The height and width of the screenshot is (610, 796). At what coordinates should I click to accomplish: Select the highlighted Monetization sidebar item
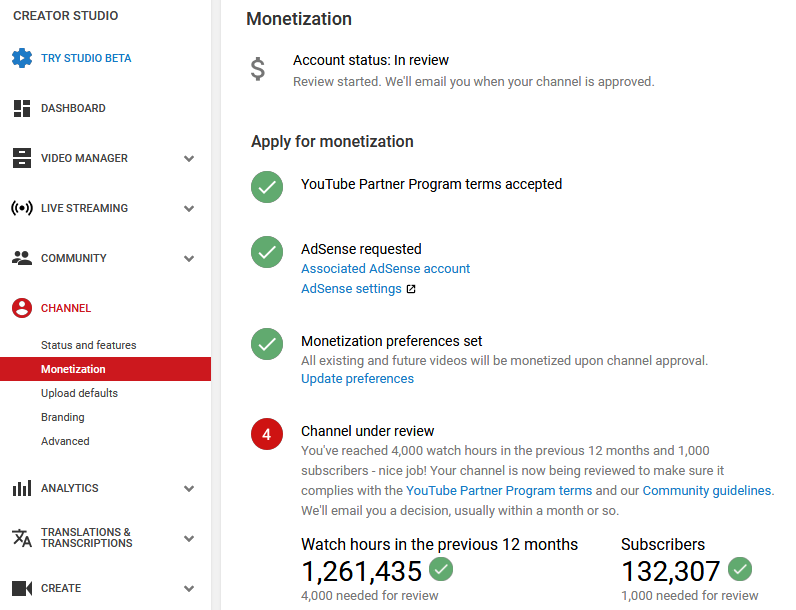tap(105, 369)
